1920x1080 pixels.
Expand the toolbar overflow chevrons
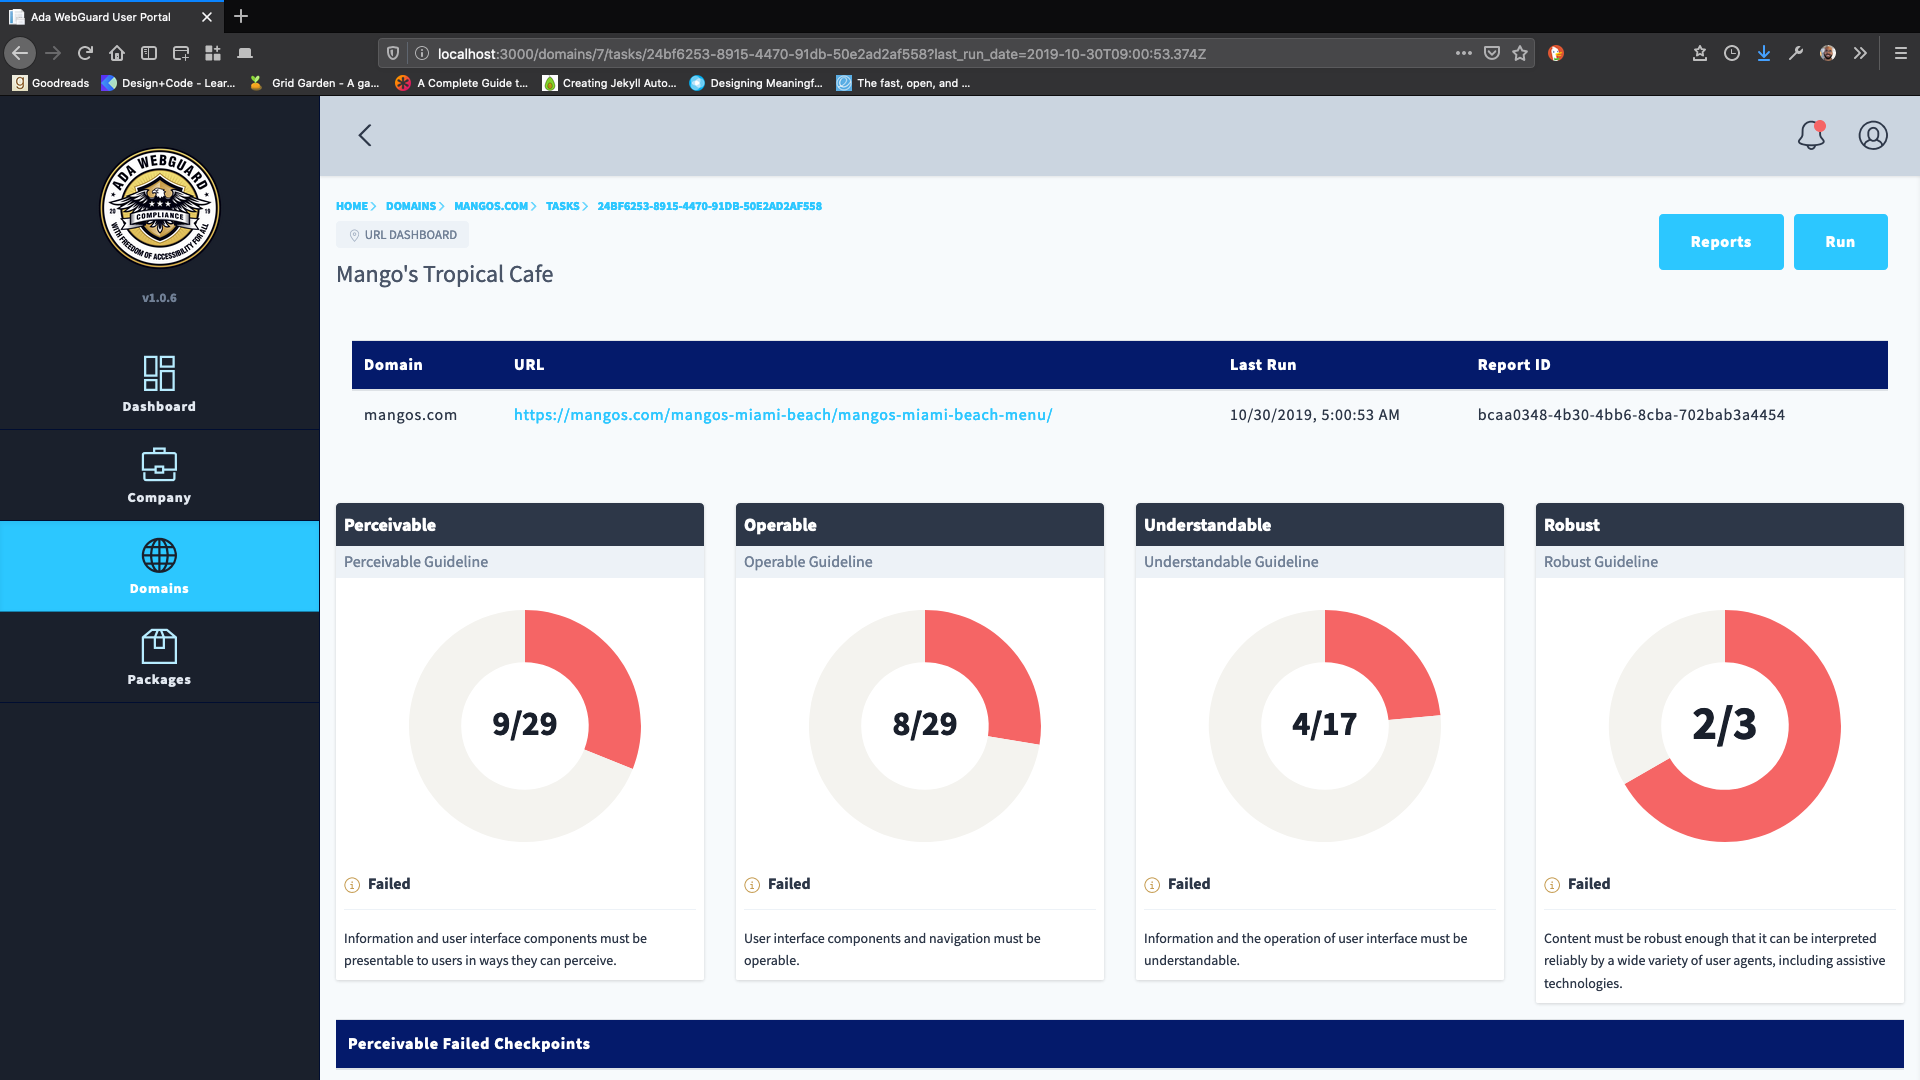pyautogui.click(x=1860, y=53)
